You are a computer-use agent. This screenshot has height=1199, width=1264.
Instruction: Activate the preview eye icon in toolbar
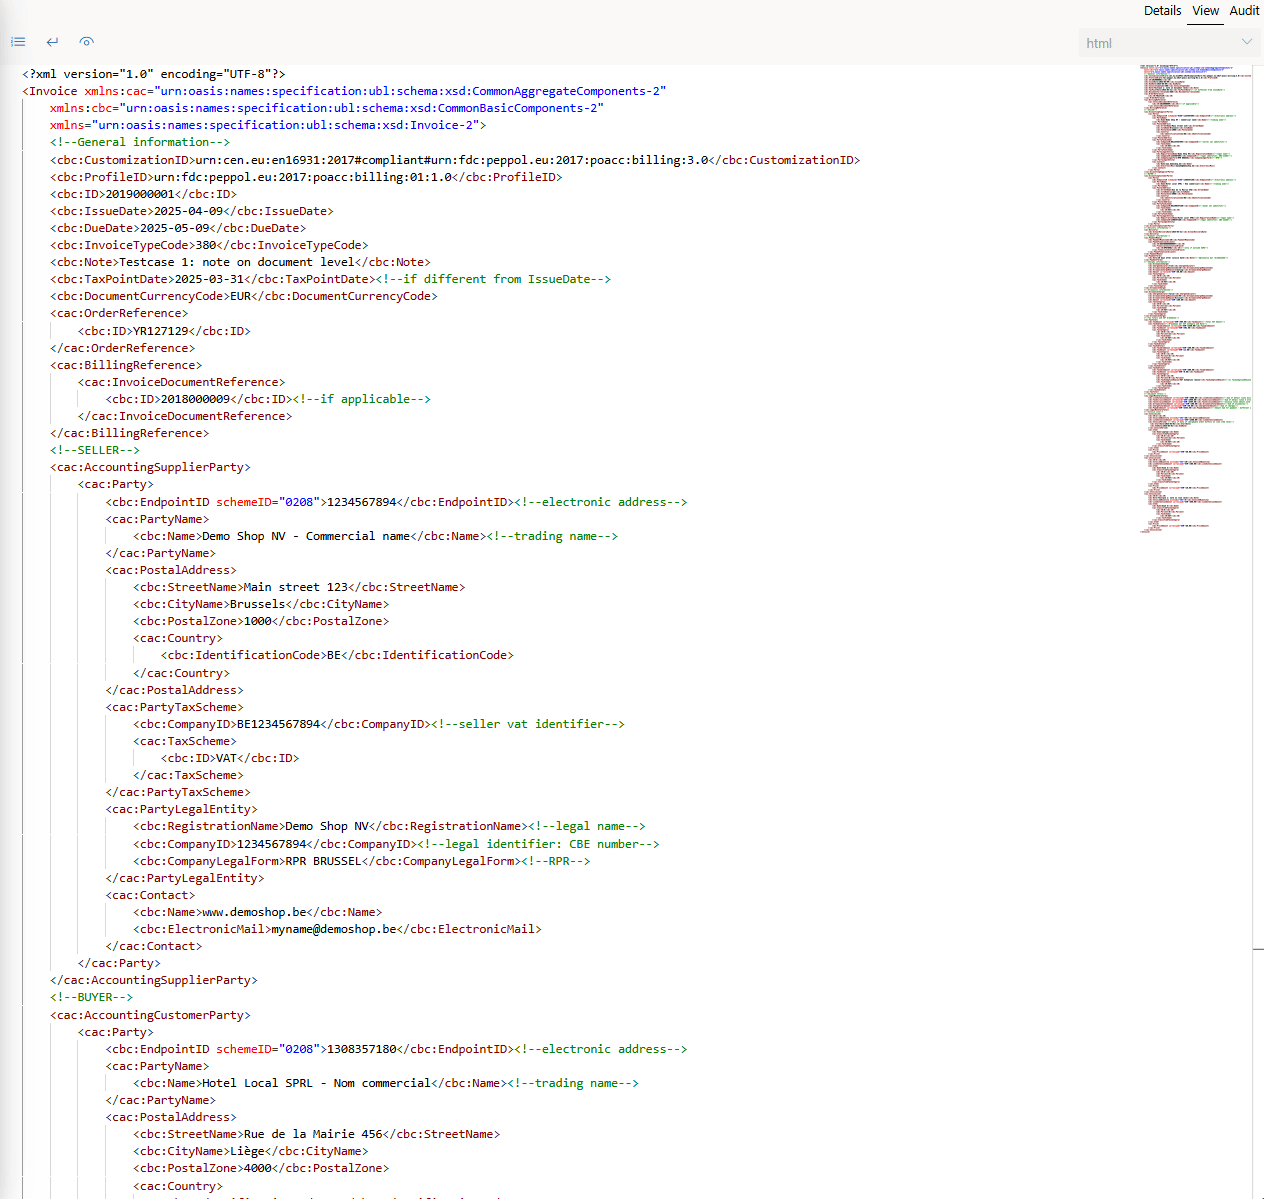coord(87,41)
